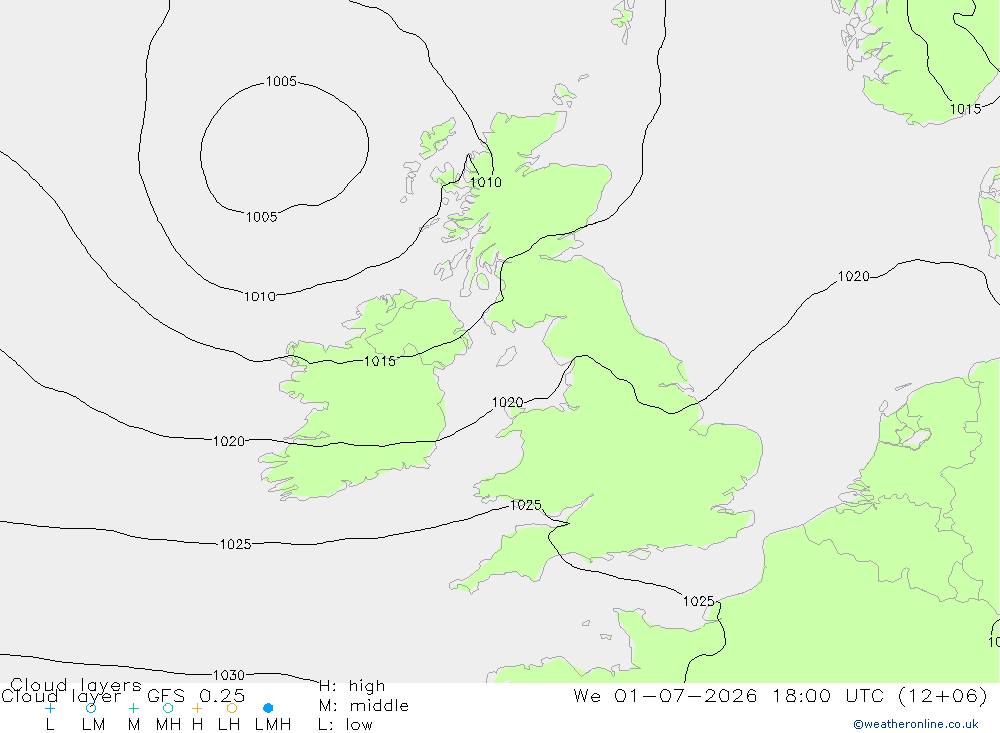Click the 'M: middle' legend text
This screenshot has height=733, width=1000.
pyautogui.click(x=364, y=706)
